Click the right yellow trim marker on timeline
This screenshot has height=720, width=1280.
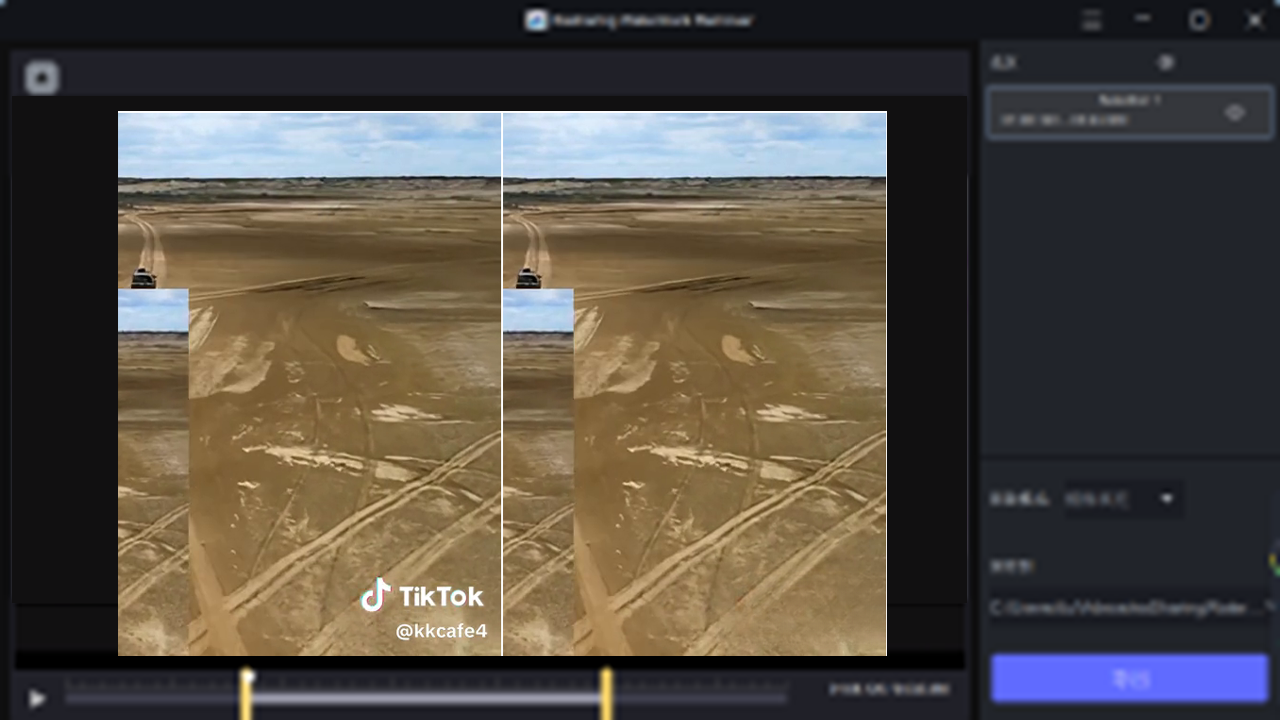tap(606, 694)
